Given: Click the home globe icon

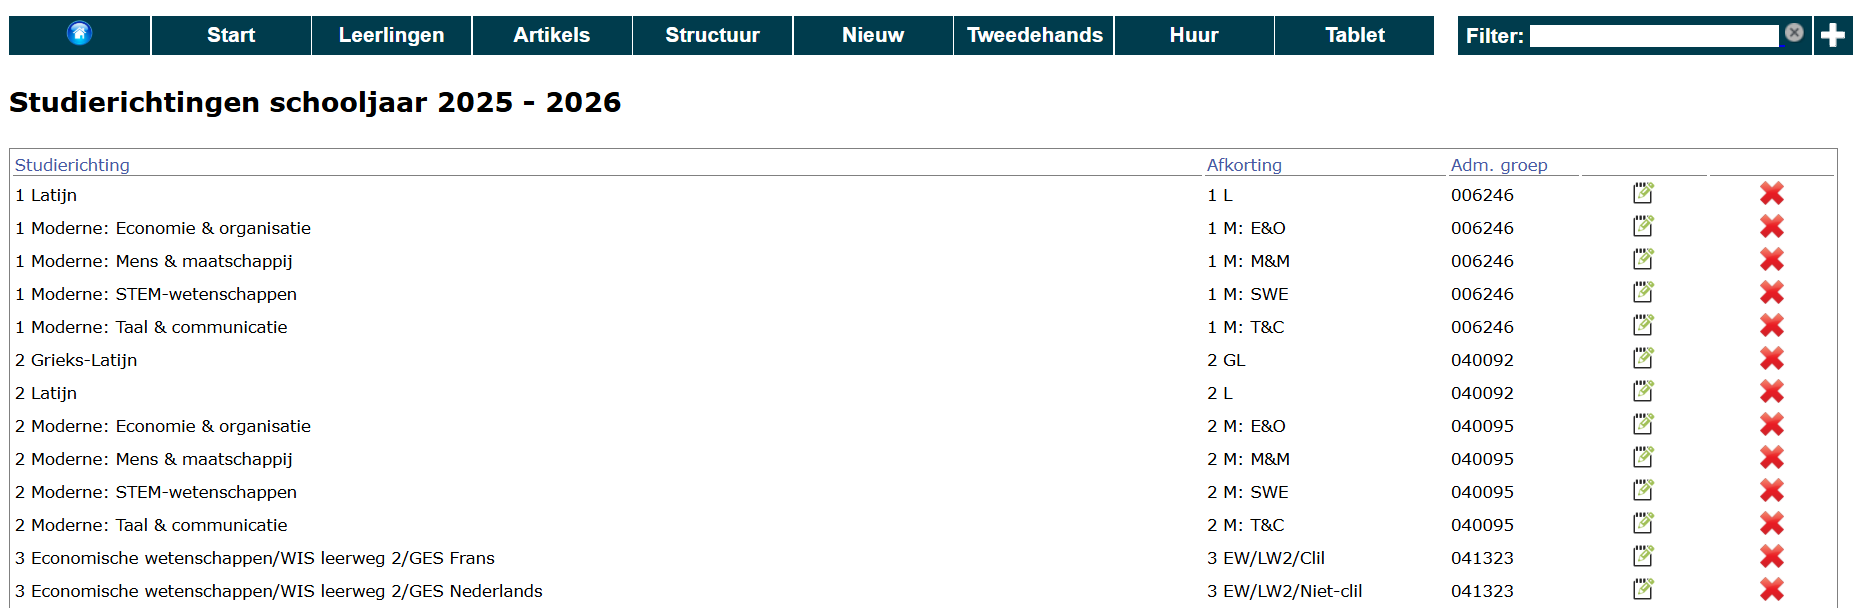Looking at the screenshot, I should [79, 34].
